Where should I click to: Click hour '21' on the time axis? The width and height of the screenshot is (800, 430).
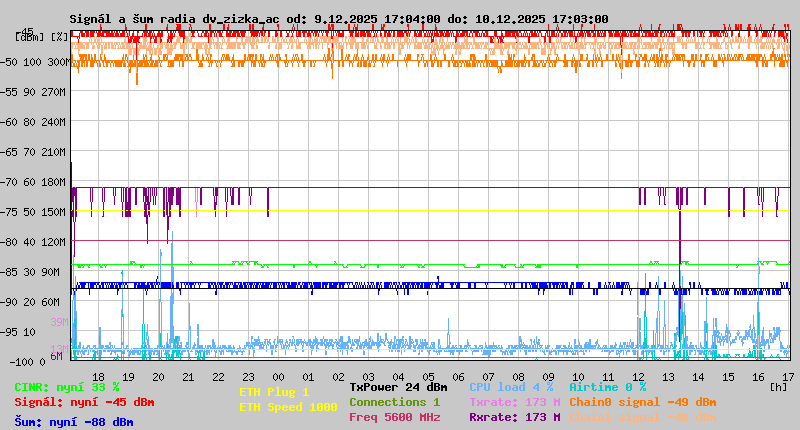(188, 377)
